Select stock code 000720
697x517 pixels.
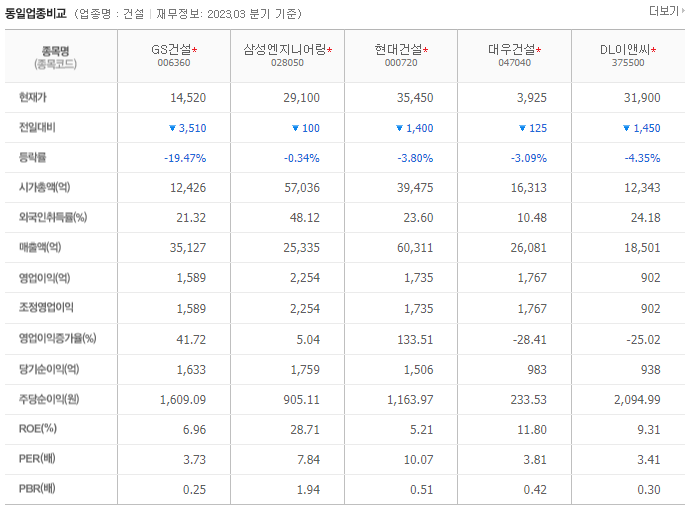click(x=401, y=63)
